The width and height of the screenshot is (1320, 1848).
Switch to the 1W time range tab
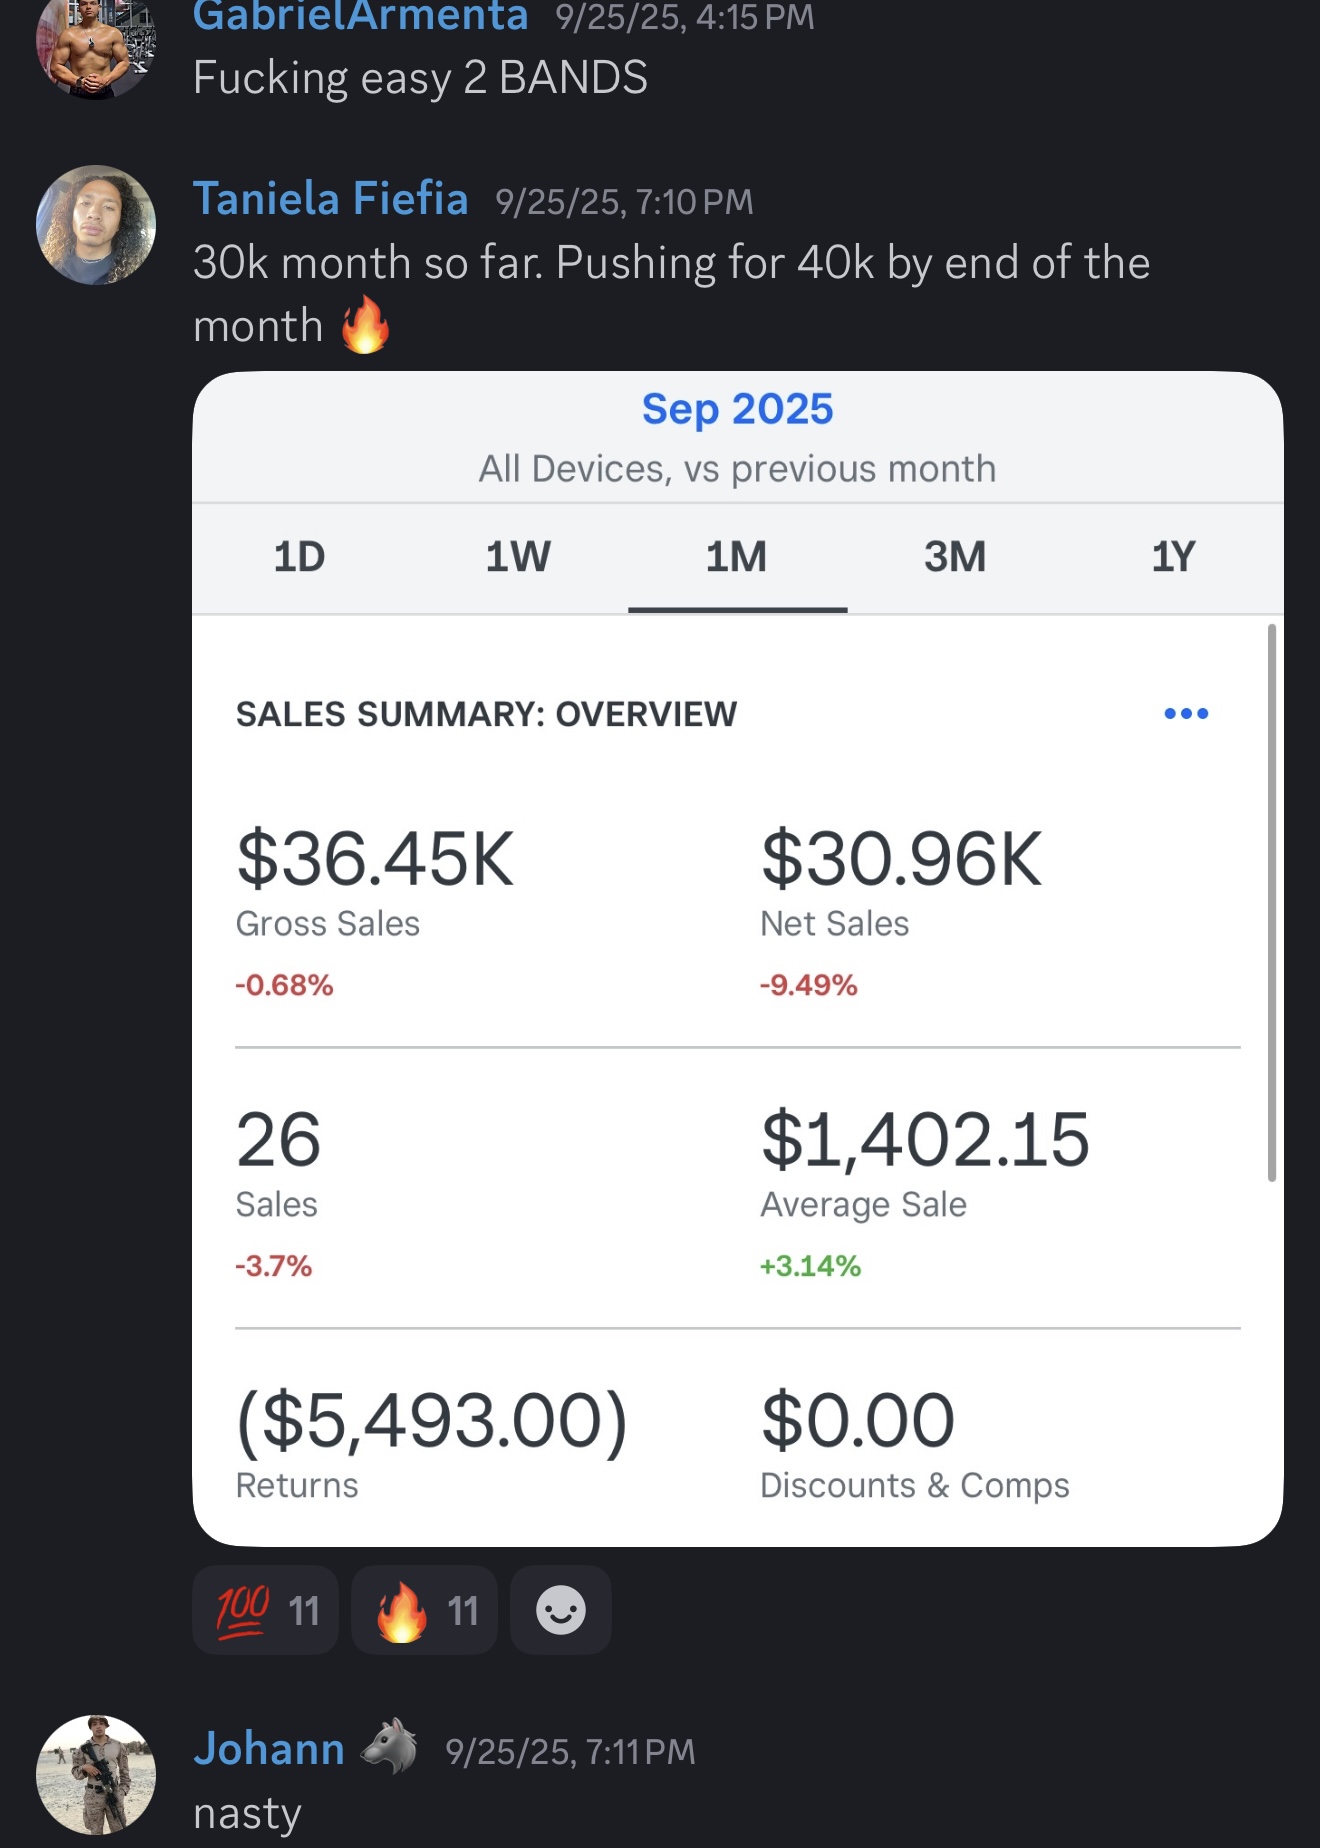(x=518, y=557)
